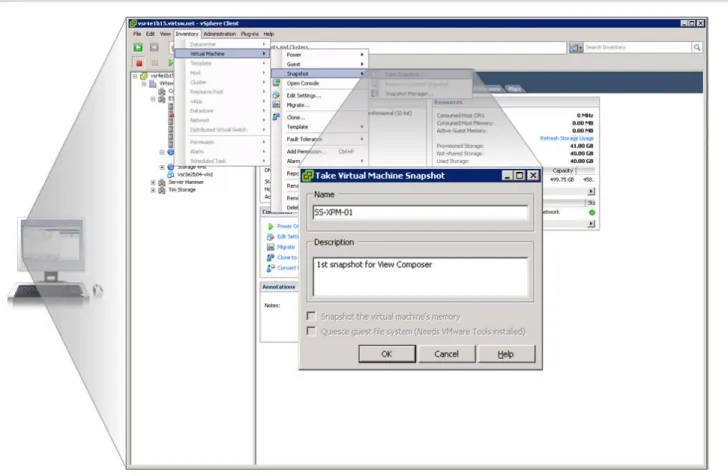Image resolution: width=728 pixels, height=476 pixels.
Task: Expand the Server Hammer tree node
Action: coord(153,183)
